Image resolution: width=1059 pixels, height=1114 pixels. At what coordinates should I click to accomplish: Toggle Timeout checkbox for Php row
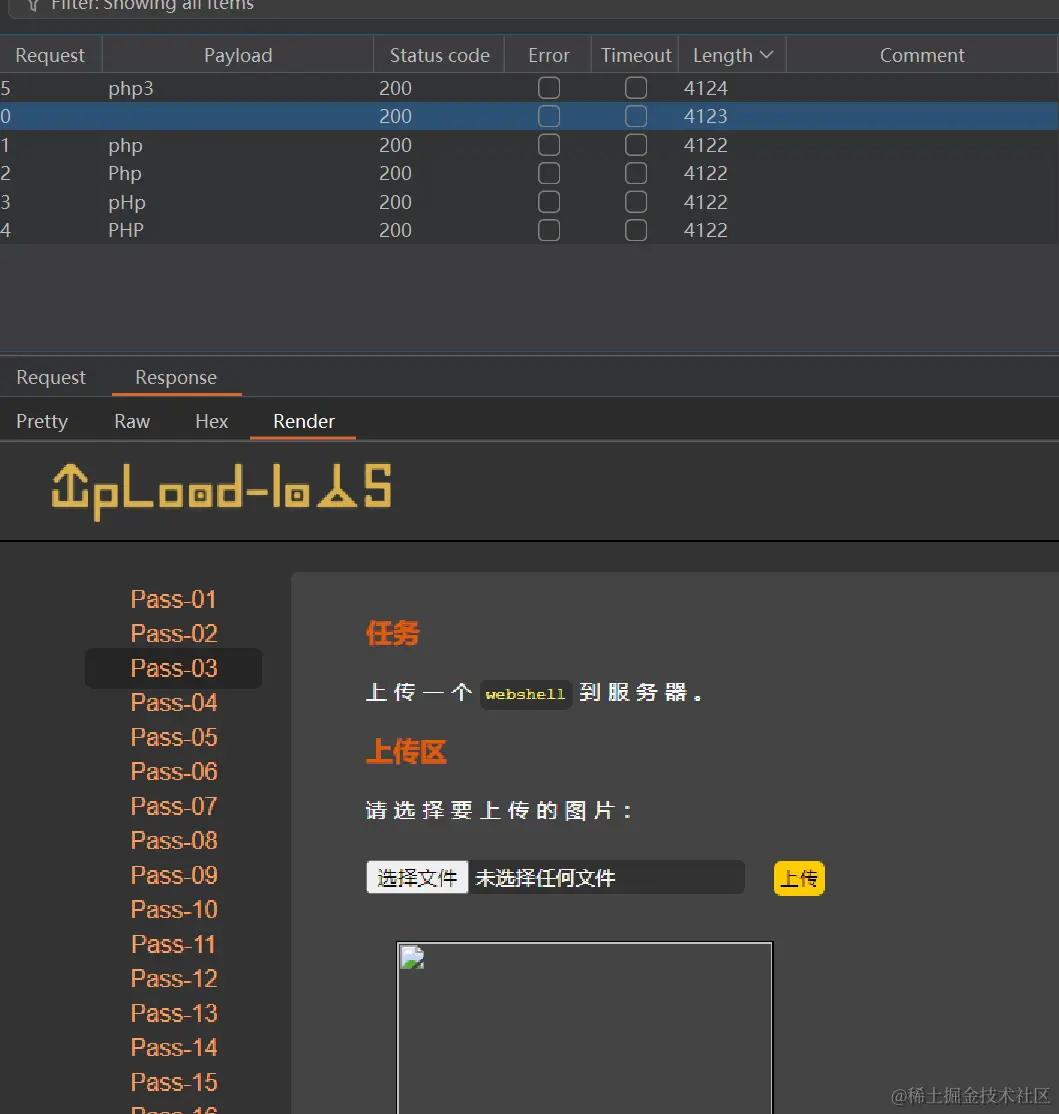pos(636,173)
